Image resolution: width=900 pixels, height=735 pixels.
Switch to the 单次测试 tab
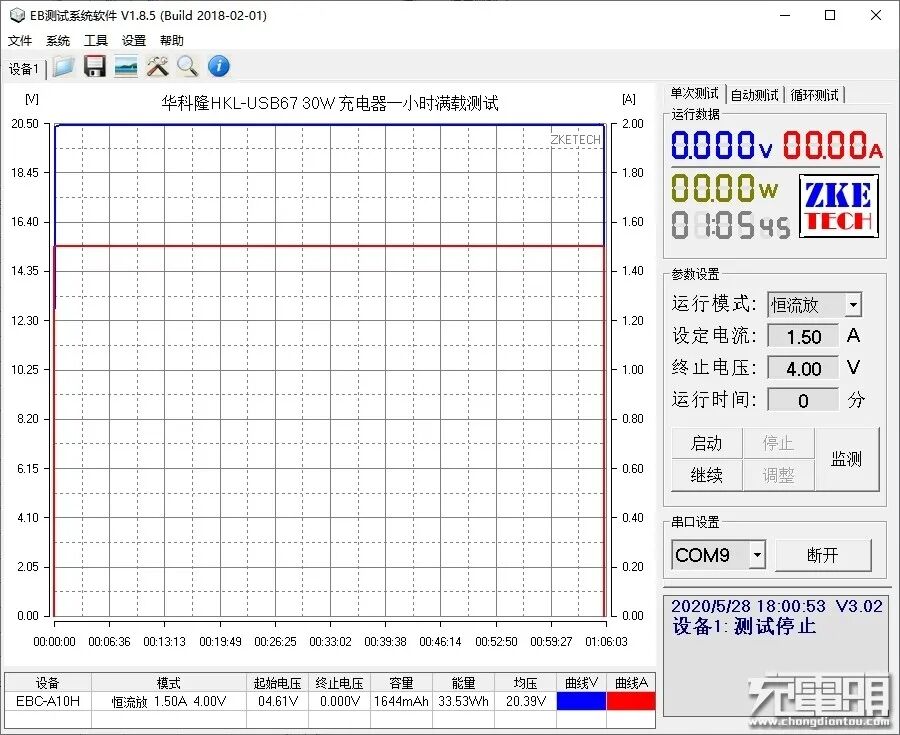694,94
